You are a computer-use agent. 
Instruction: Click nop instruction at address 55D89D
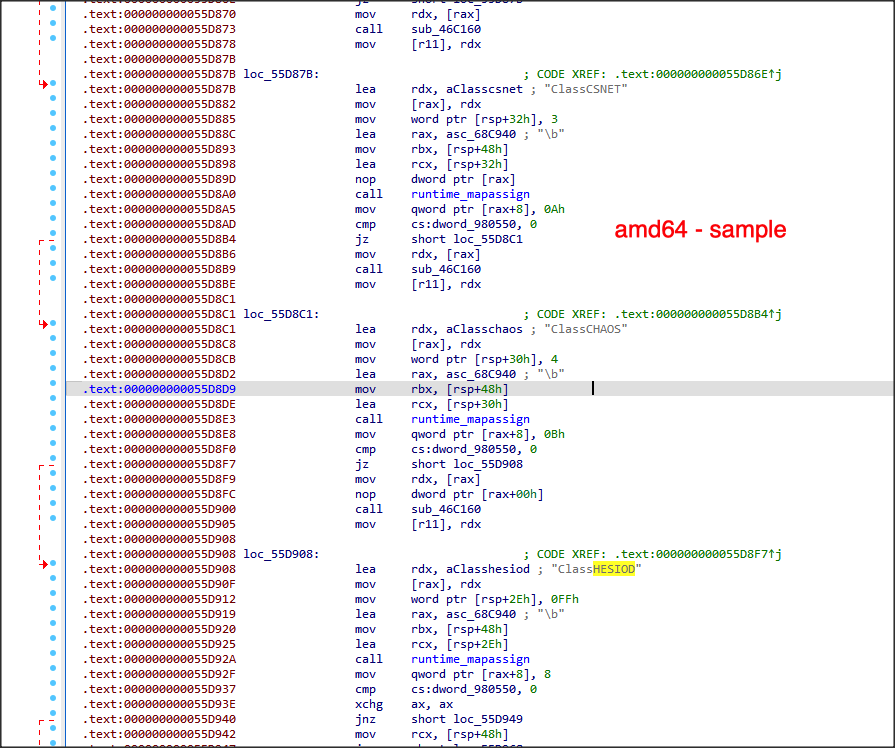(x=436, y=179)
